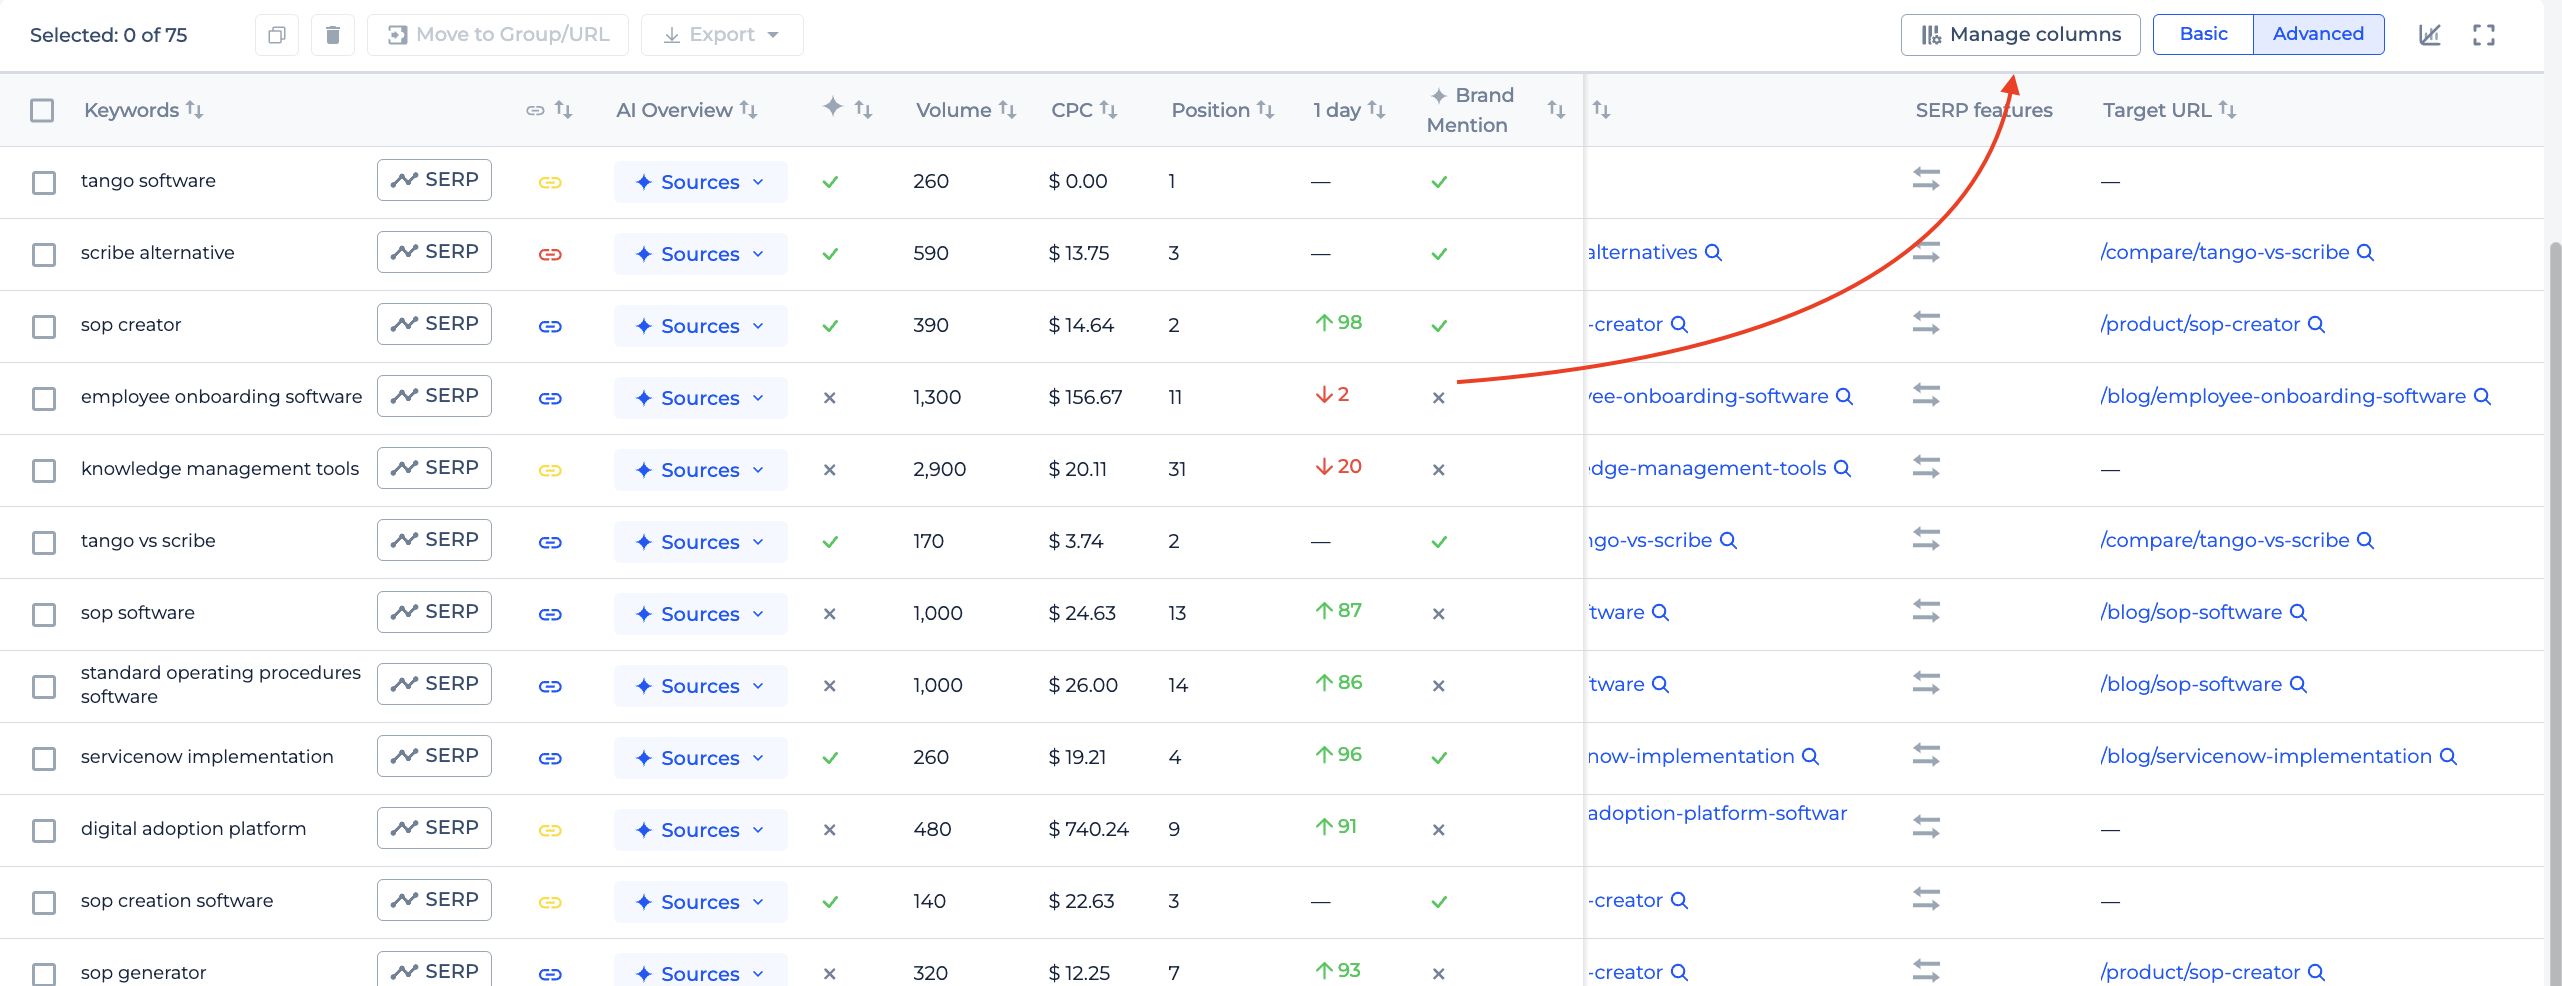Switch to the Basic view tab
2562x986 pixels.
[2203, 34]
